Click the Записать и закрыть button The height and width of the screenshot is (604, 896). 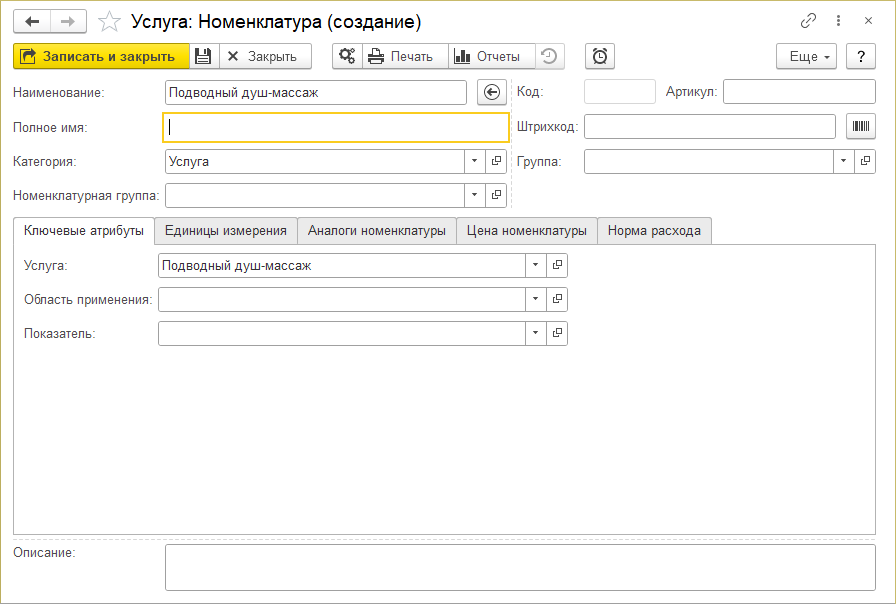100,56
